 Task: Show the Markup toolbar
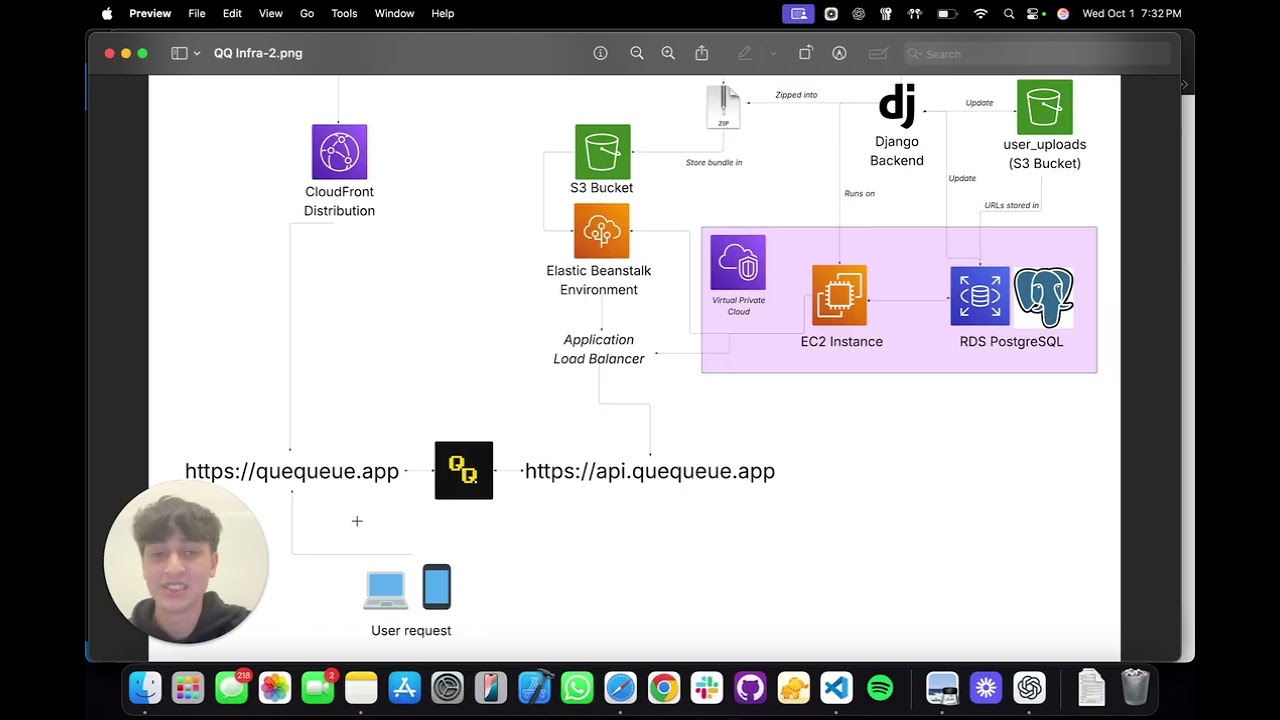tap(839, 53)
